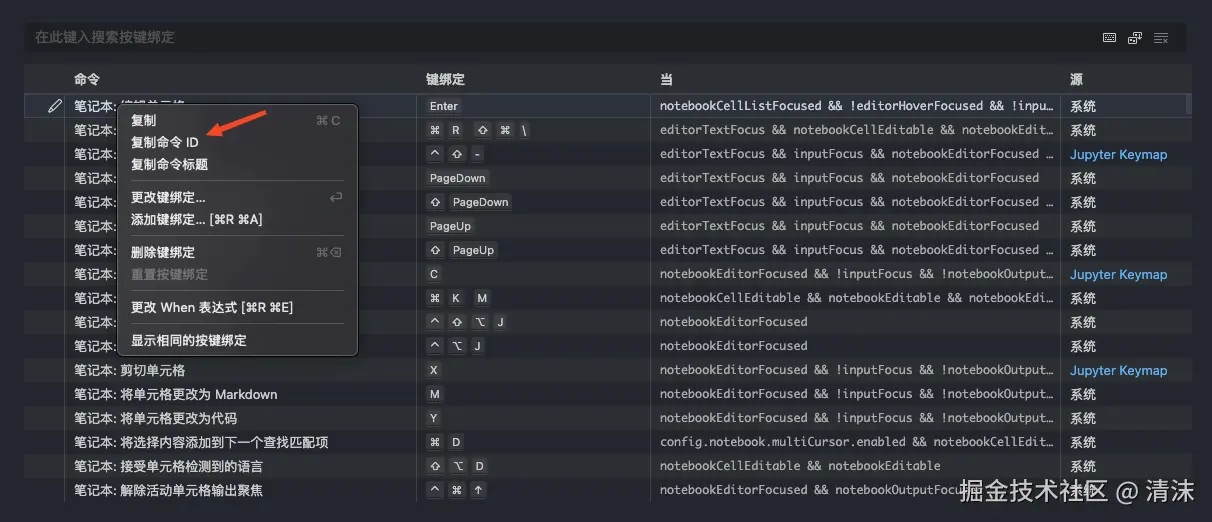The width and height of the screenshot is (1212, 522).
Task: Click the pencil edit icon in first row
Action: (55, 106)
